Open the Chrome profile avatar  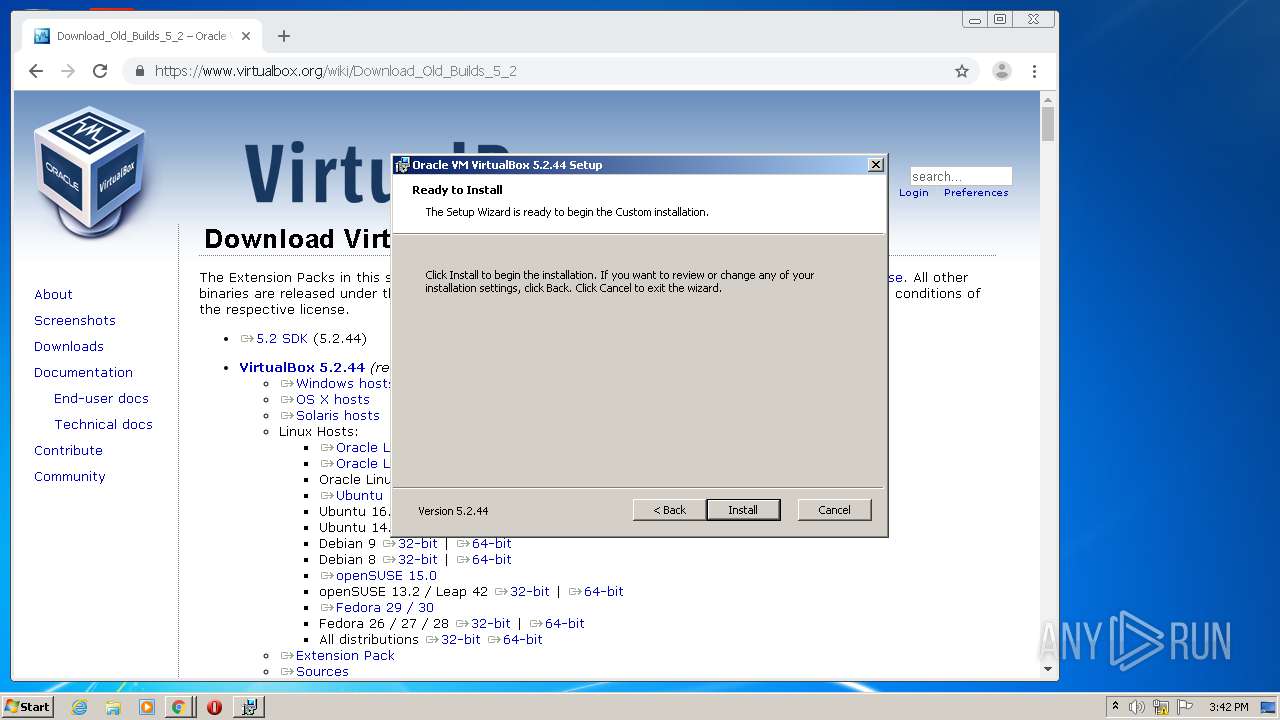point(1001,71)
